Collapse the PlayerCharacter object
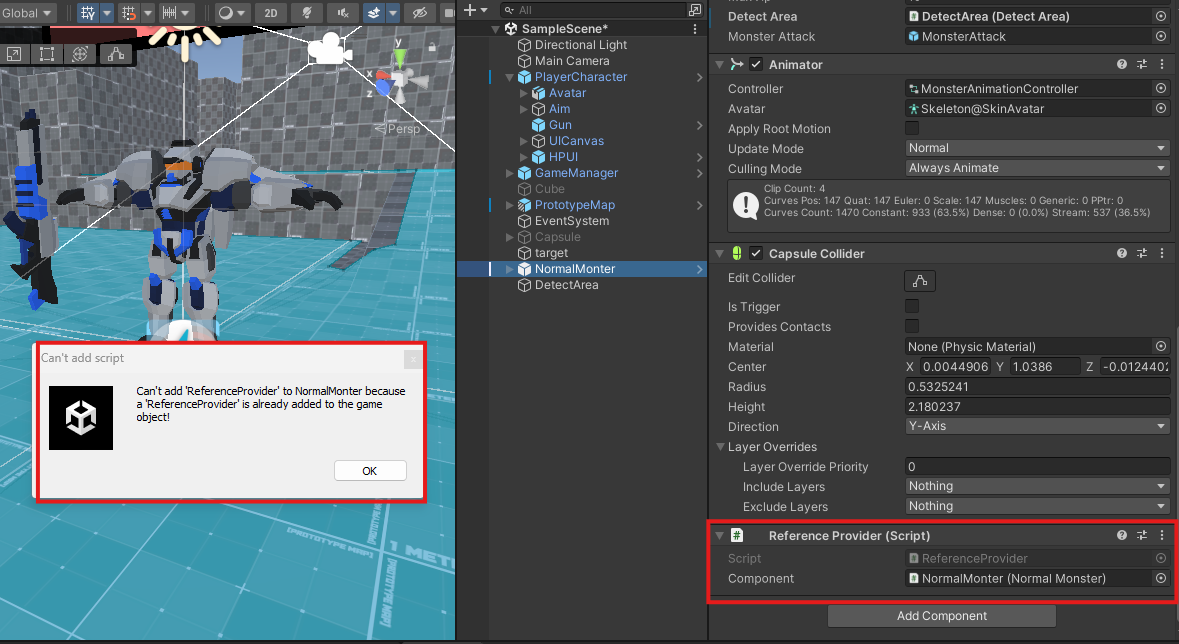1179x644 pixels. click(510, 77)
